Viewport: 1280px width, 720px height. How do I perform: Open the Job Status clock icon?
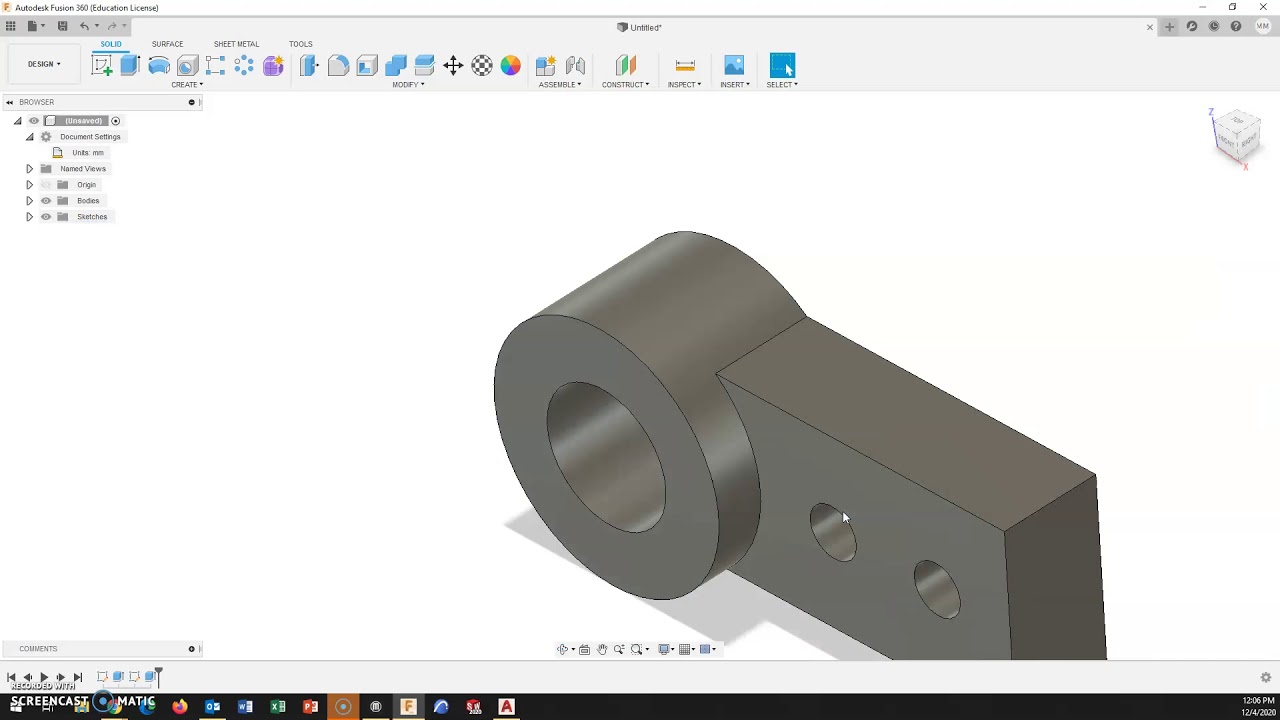tap(1214, 27)
